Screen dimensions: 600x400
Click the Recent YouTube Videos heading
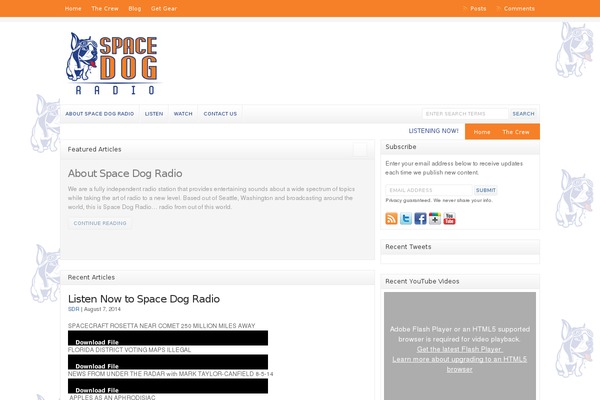click(x=422, y=281)
